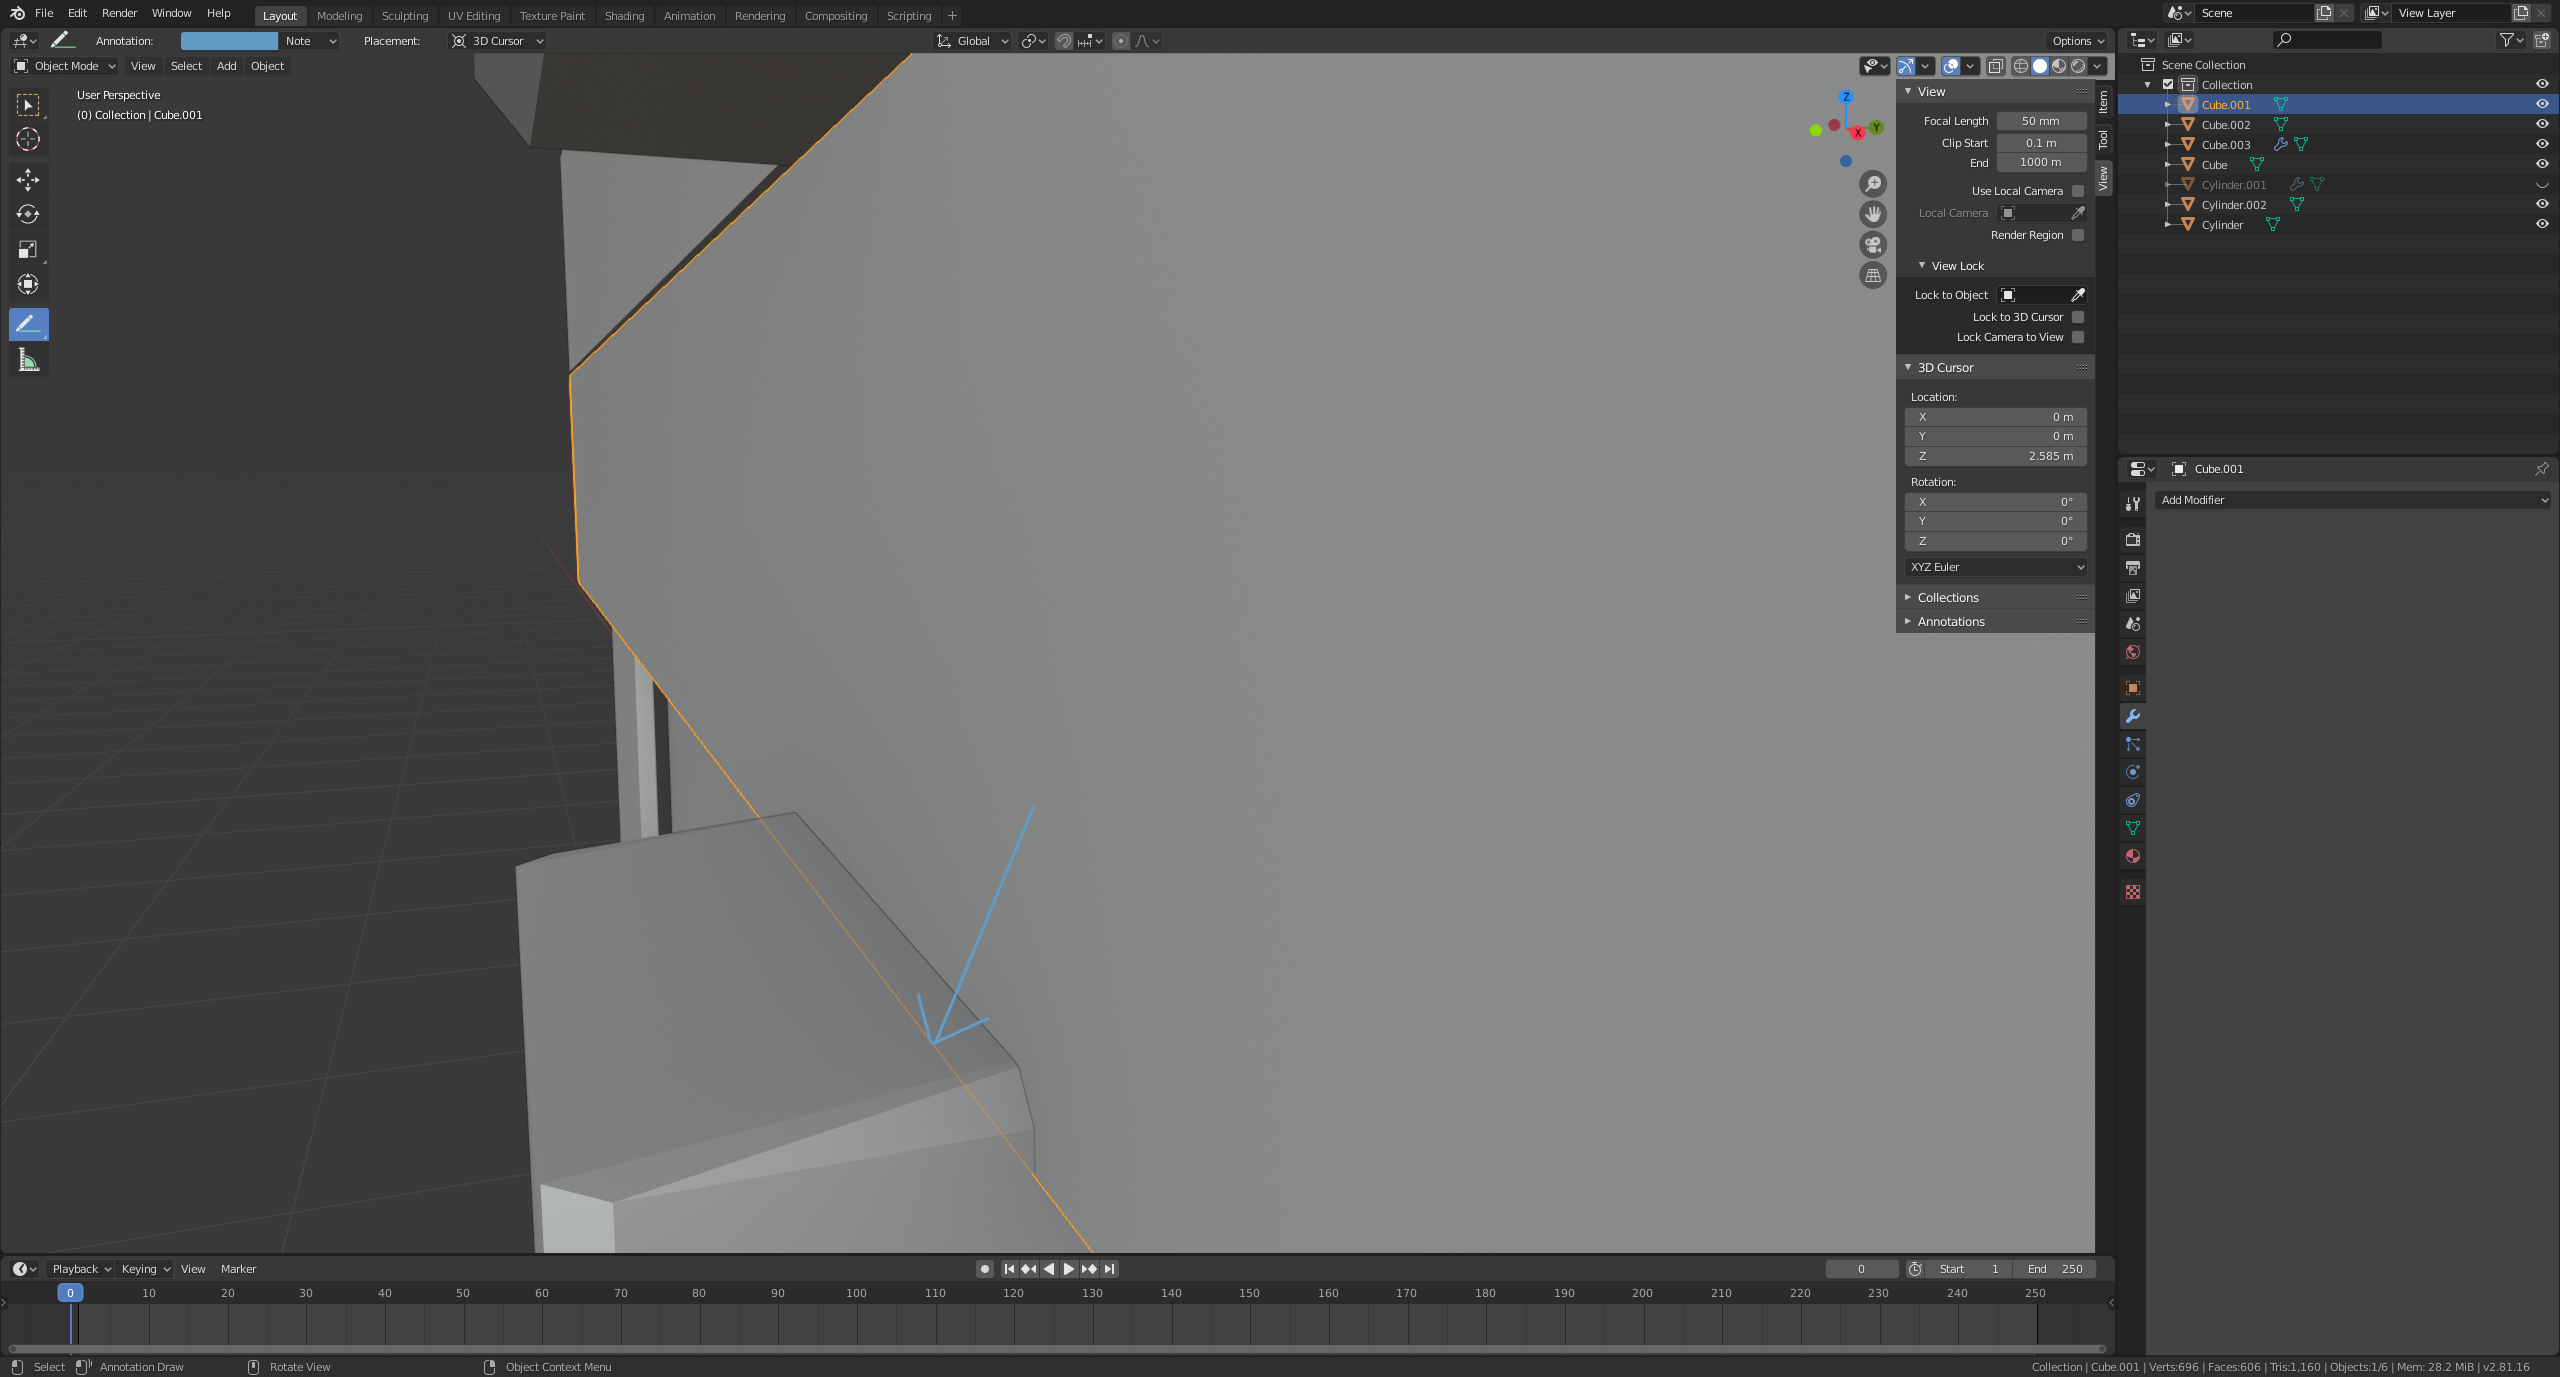Hide Cube.002 in the outliner

pyautogui.click(x=2541, y=125)
